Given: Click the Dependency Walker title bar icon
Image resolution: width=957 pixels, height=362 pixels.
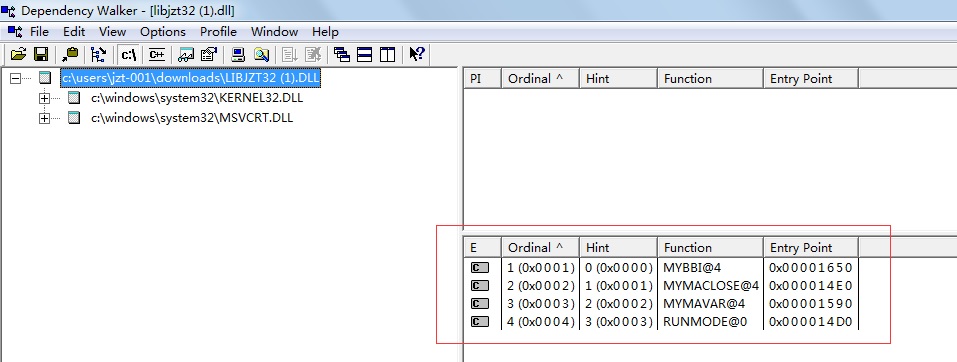Looking at the screenshot, I should (x=8, y=10).
